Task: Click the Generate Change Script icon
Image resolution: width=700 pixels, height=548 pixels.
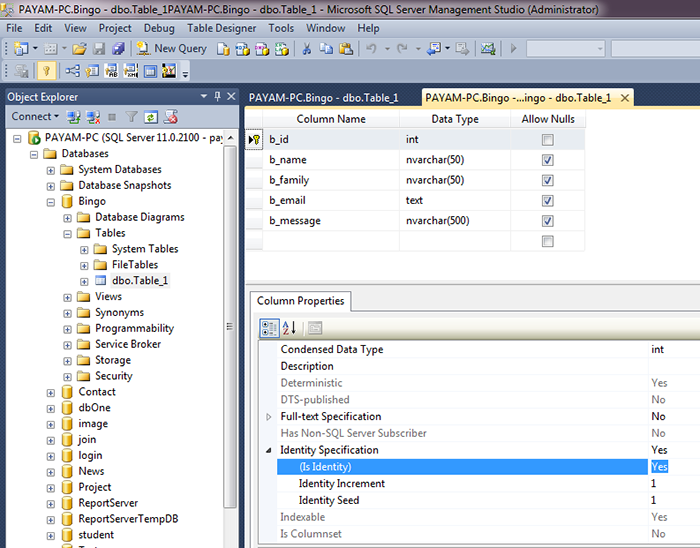Action: tap(21, 71)
